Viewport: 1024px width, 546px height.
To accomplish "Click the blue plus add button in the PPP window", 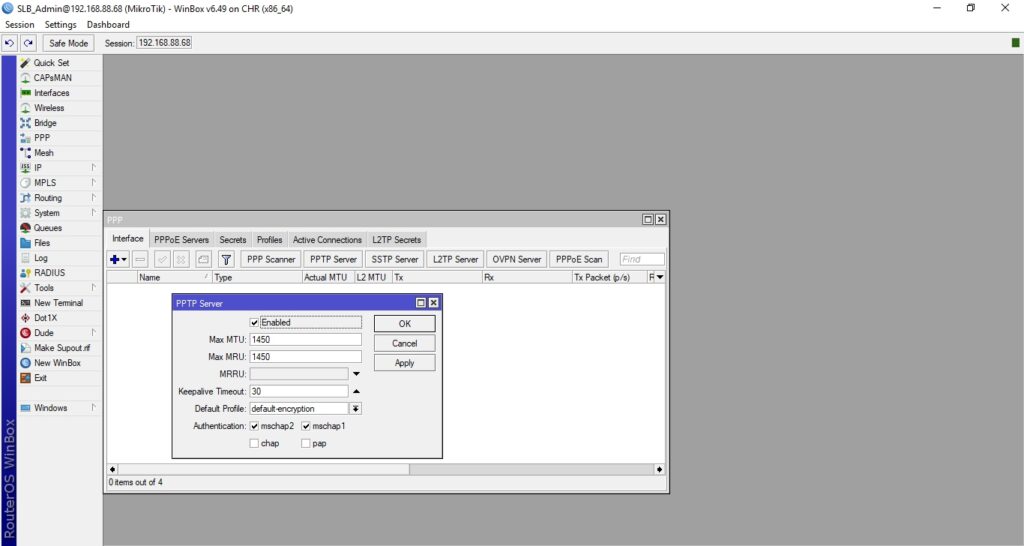I will pyautogui.click(x=118, y=259).
